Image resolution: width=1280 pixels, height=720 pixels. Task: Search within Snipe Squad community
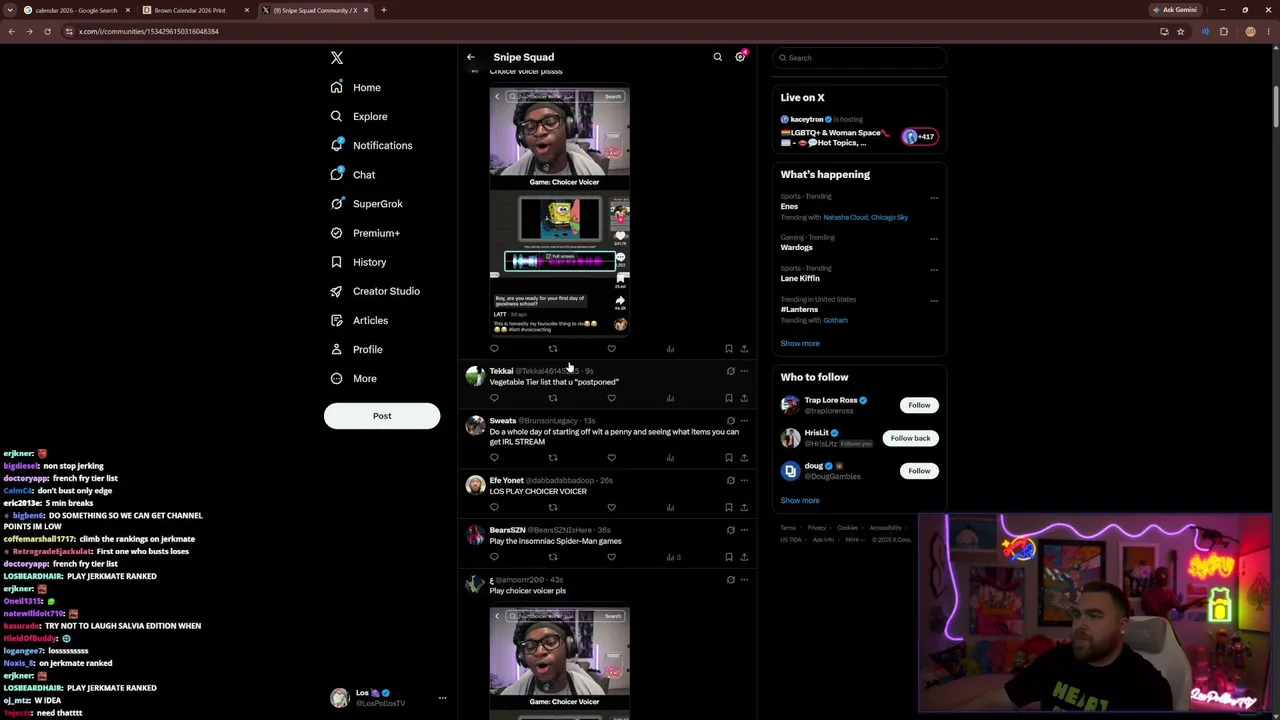[717, 57]
